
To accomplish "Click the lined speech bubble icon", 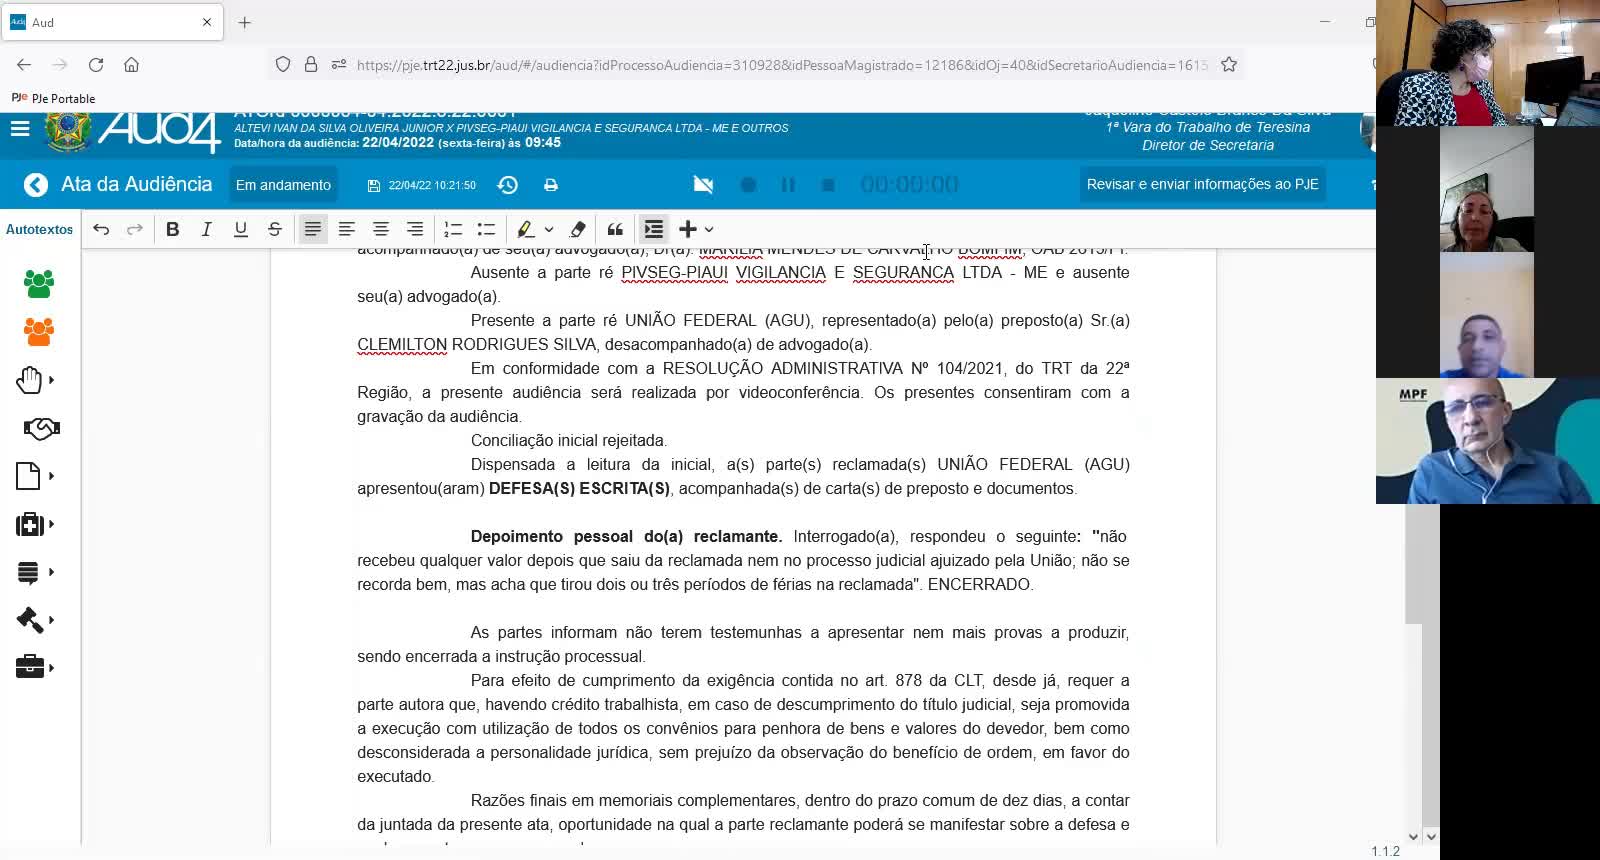I will click(x=28, y=573).
